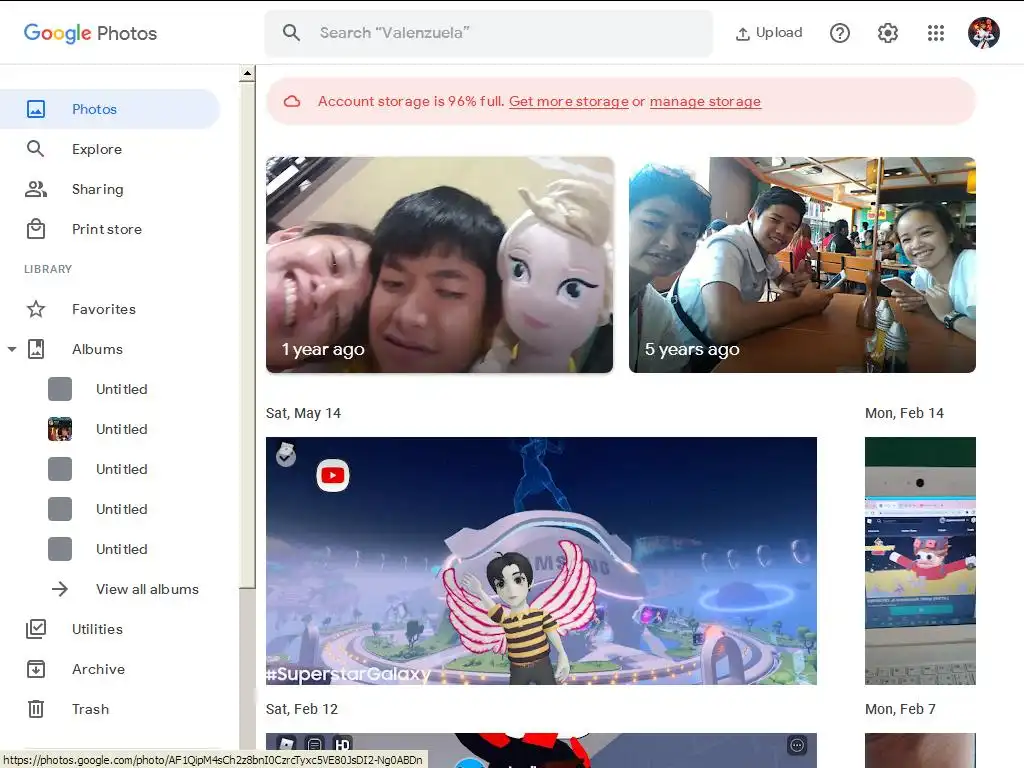
Task: Click the search magnifier icon in search bar
Action: 291,33
